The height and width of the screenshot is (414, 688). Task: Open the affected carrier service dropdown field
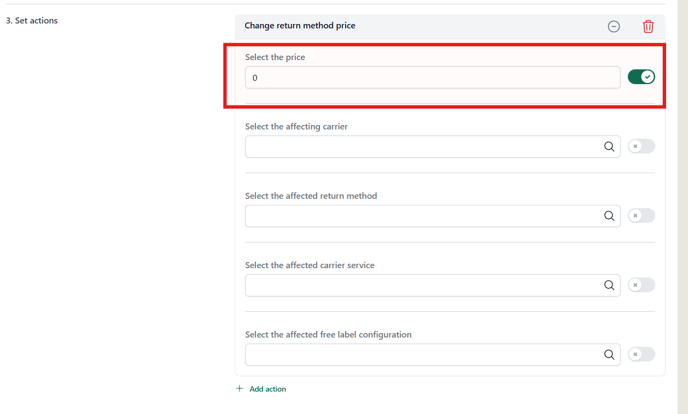(433, 285)
